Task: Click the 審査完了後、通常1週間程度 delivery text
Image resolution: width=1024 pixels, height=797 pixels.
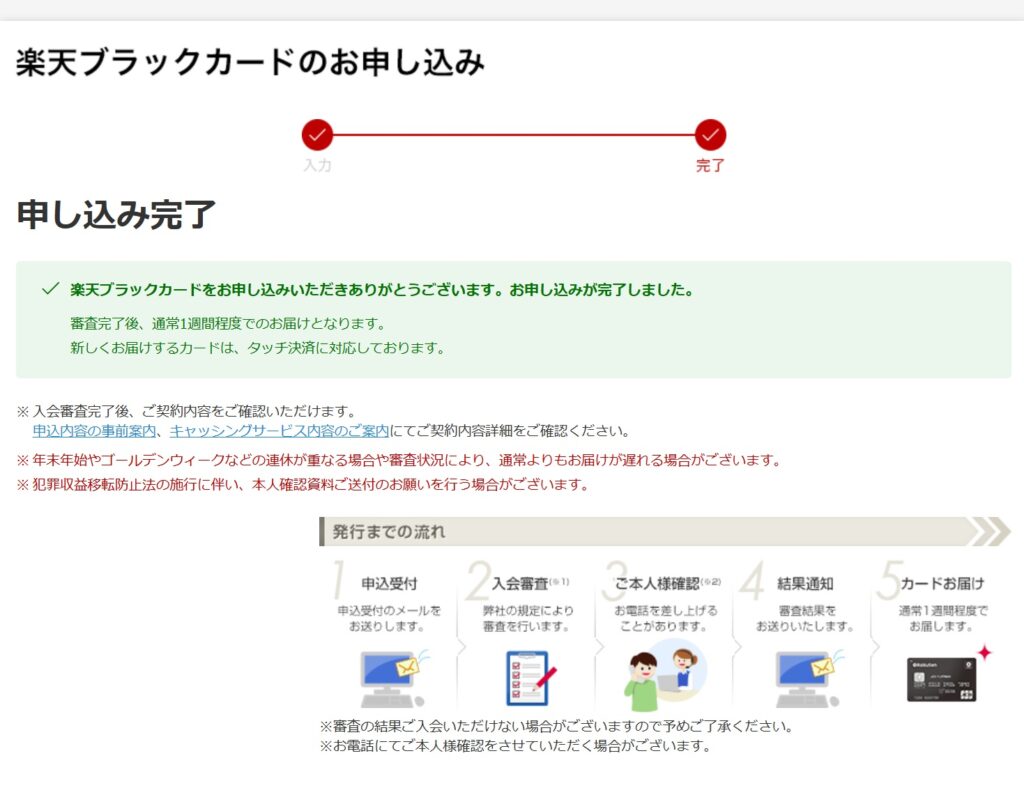Action: [x=228, y=323]
